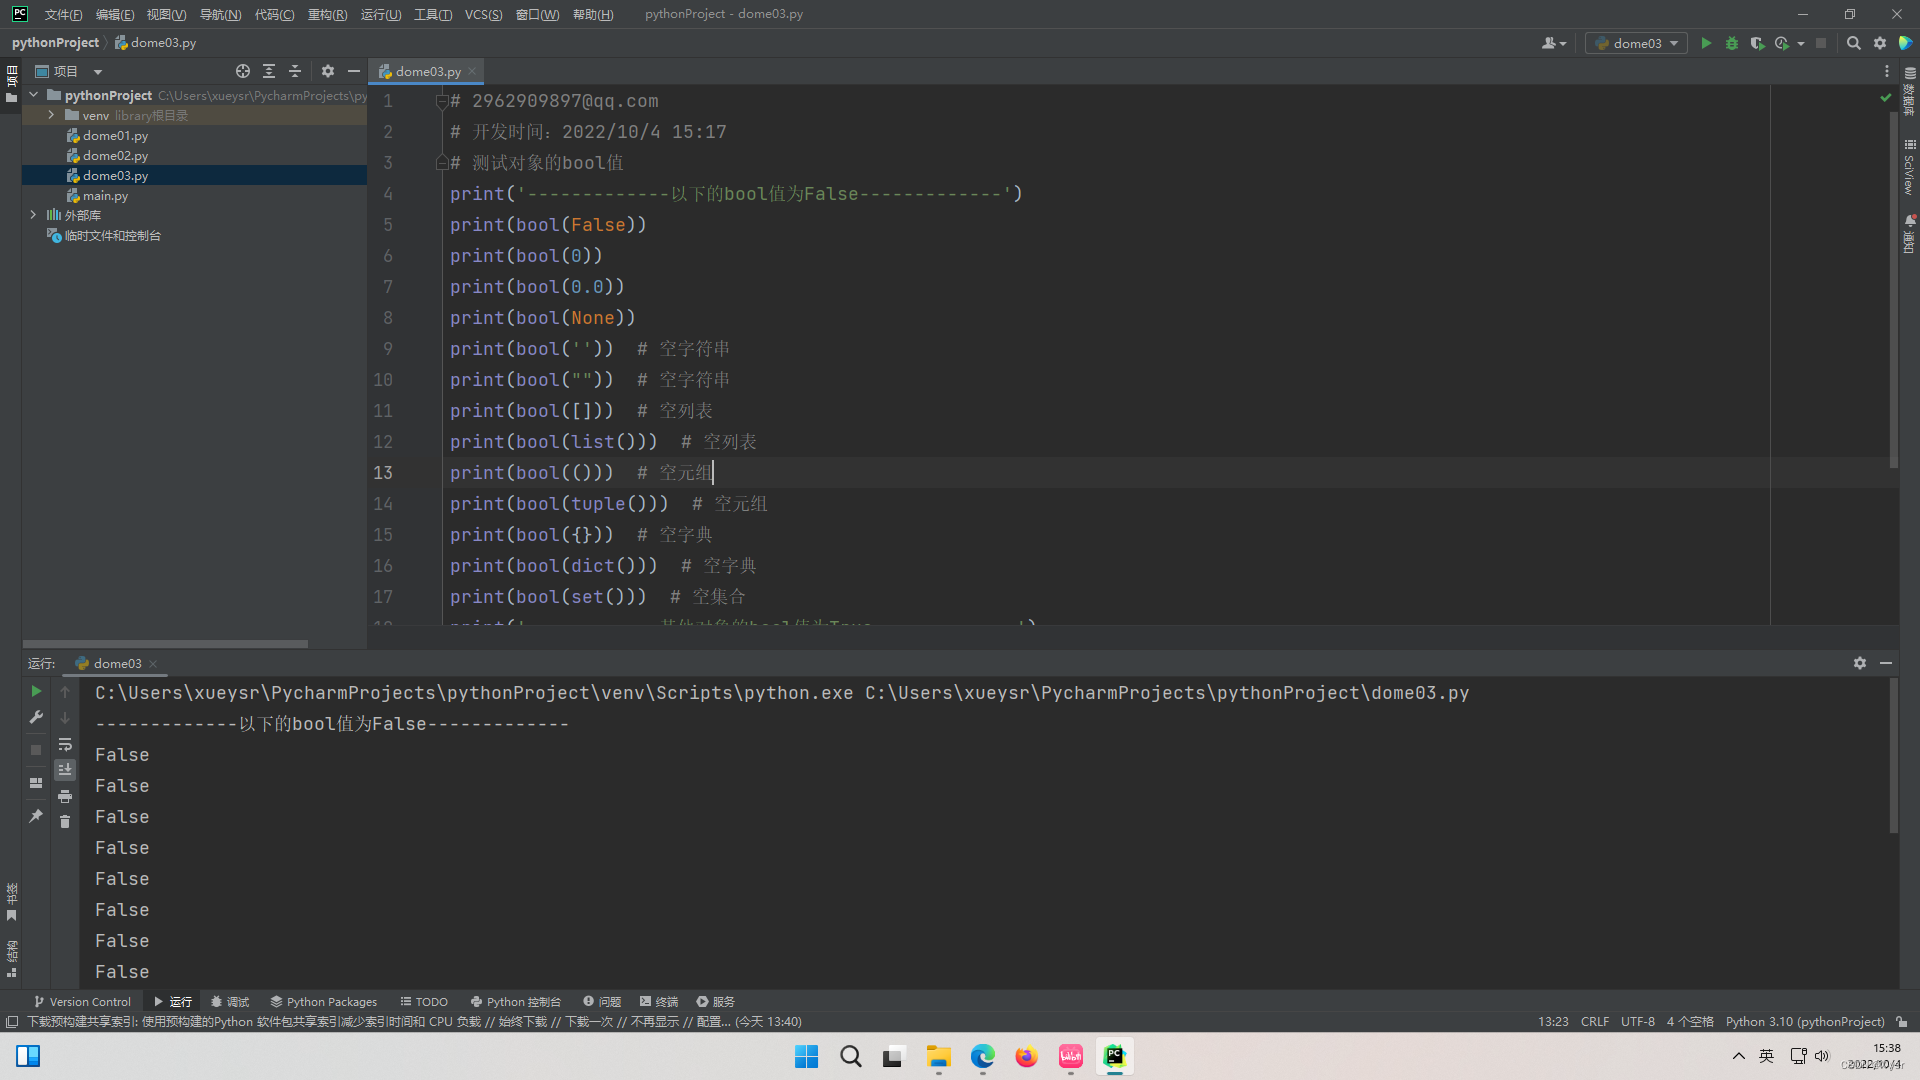
Task: Open the project panel settings gear
Action: (328, 71)
